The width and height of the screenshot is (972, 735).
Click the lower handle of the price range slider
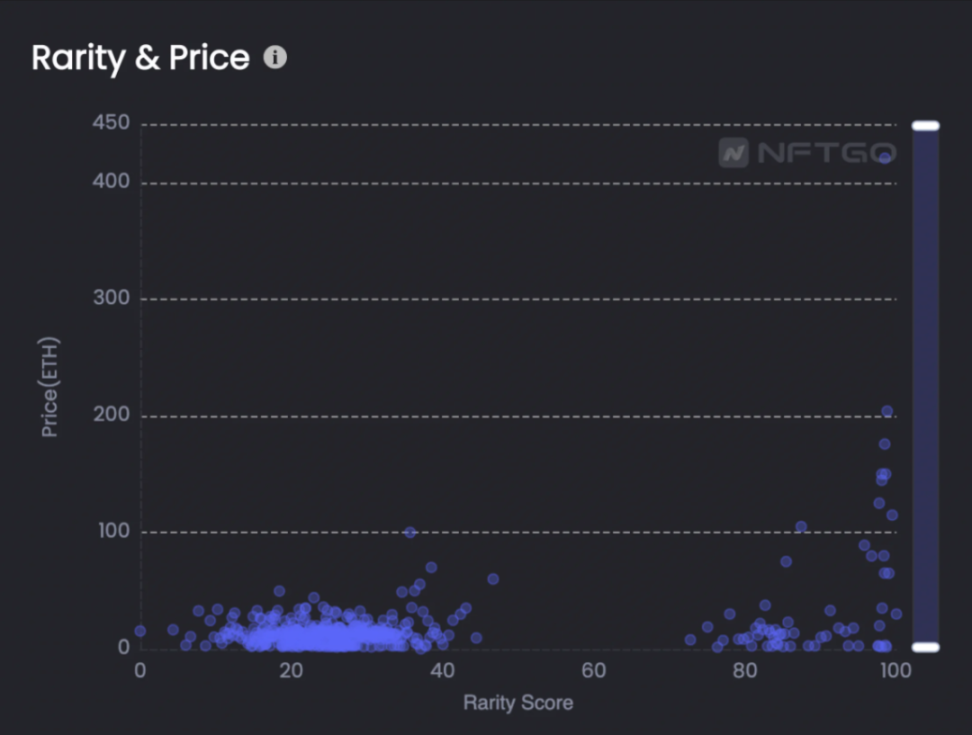(925, 647)
